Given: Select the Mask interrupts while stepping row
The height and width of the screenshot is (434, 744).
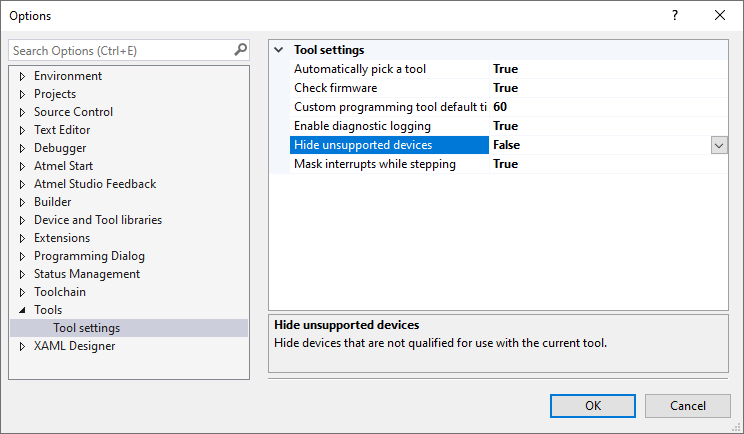Looking at the screenshot, I should pos(374,164).
